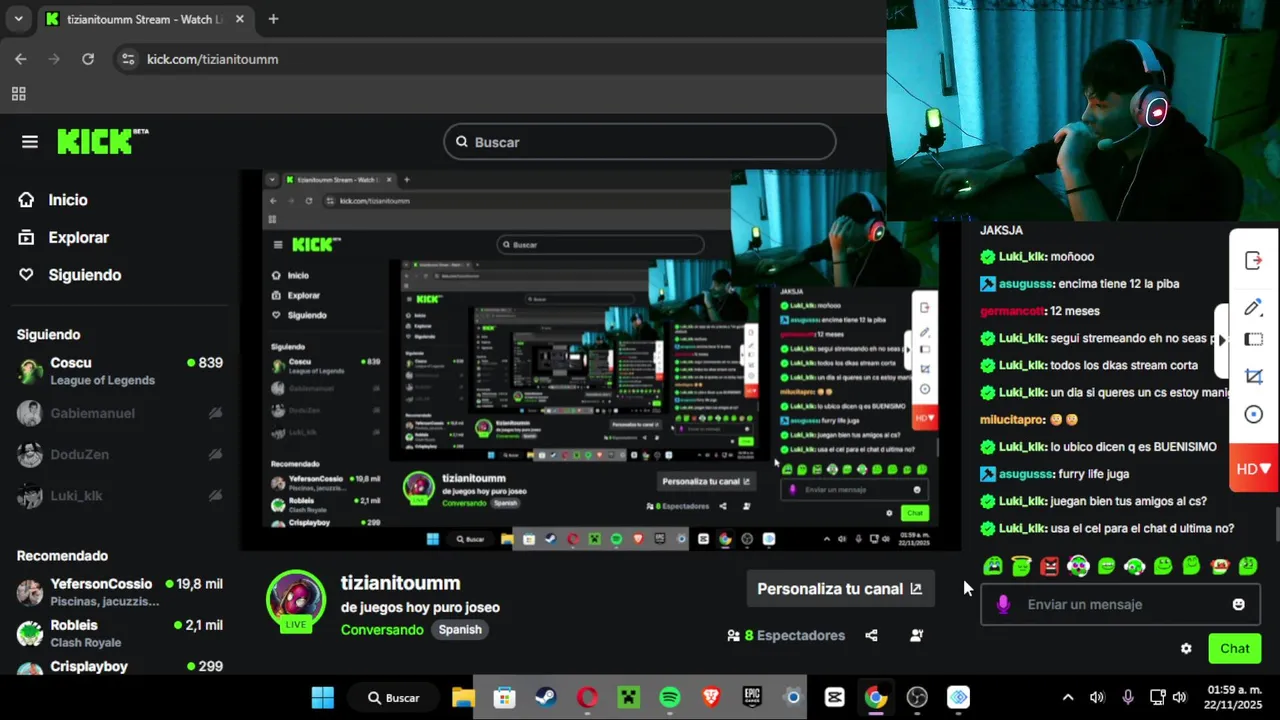Select the crop tool on recorder toolbar
The width and height of the screenshot is (1280, 720).
1253,377
